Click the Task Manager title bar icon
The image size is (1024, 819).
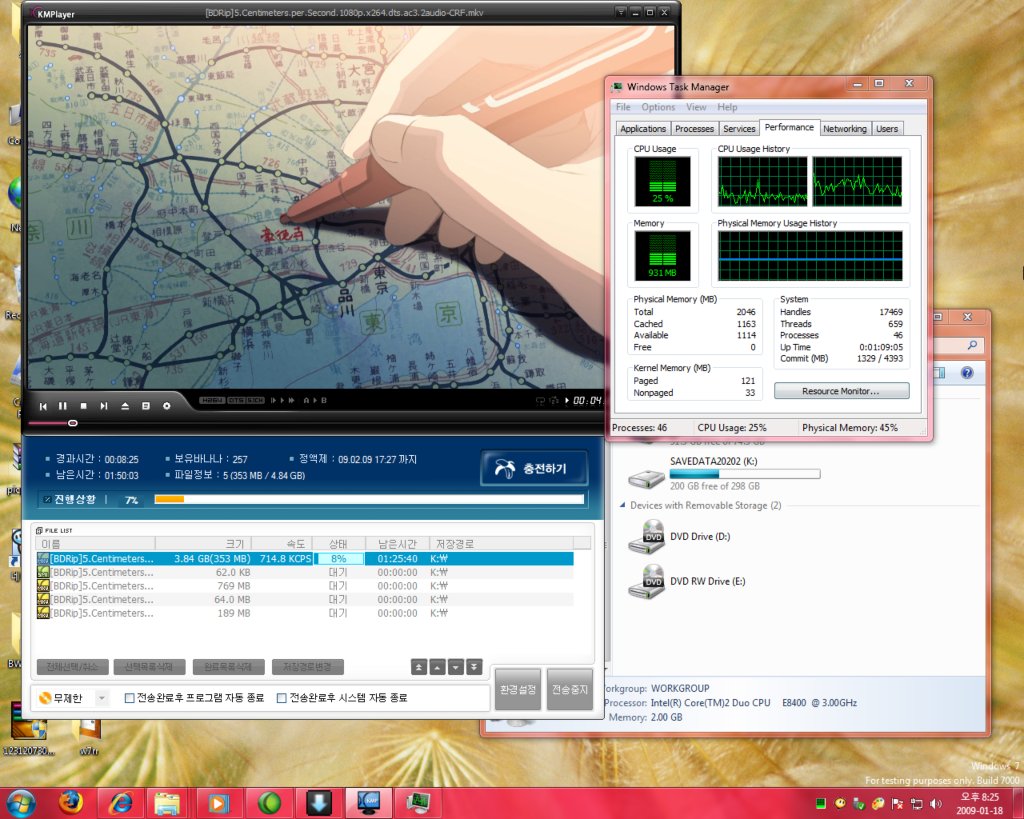pos(617,87)
